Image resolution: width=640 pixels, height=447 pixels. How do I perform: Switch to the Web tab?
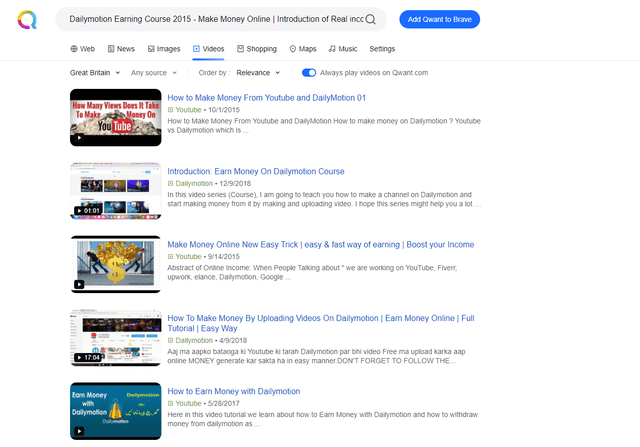[x=82, y=49]
